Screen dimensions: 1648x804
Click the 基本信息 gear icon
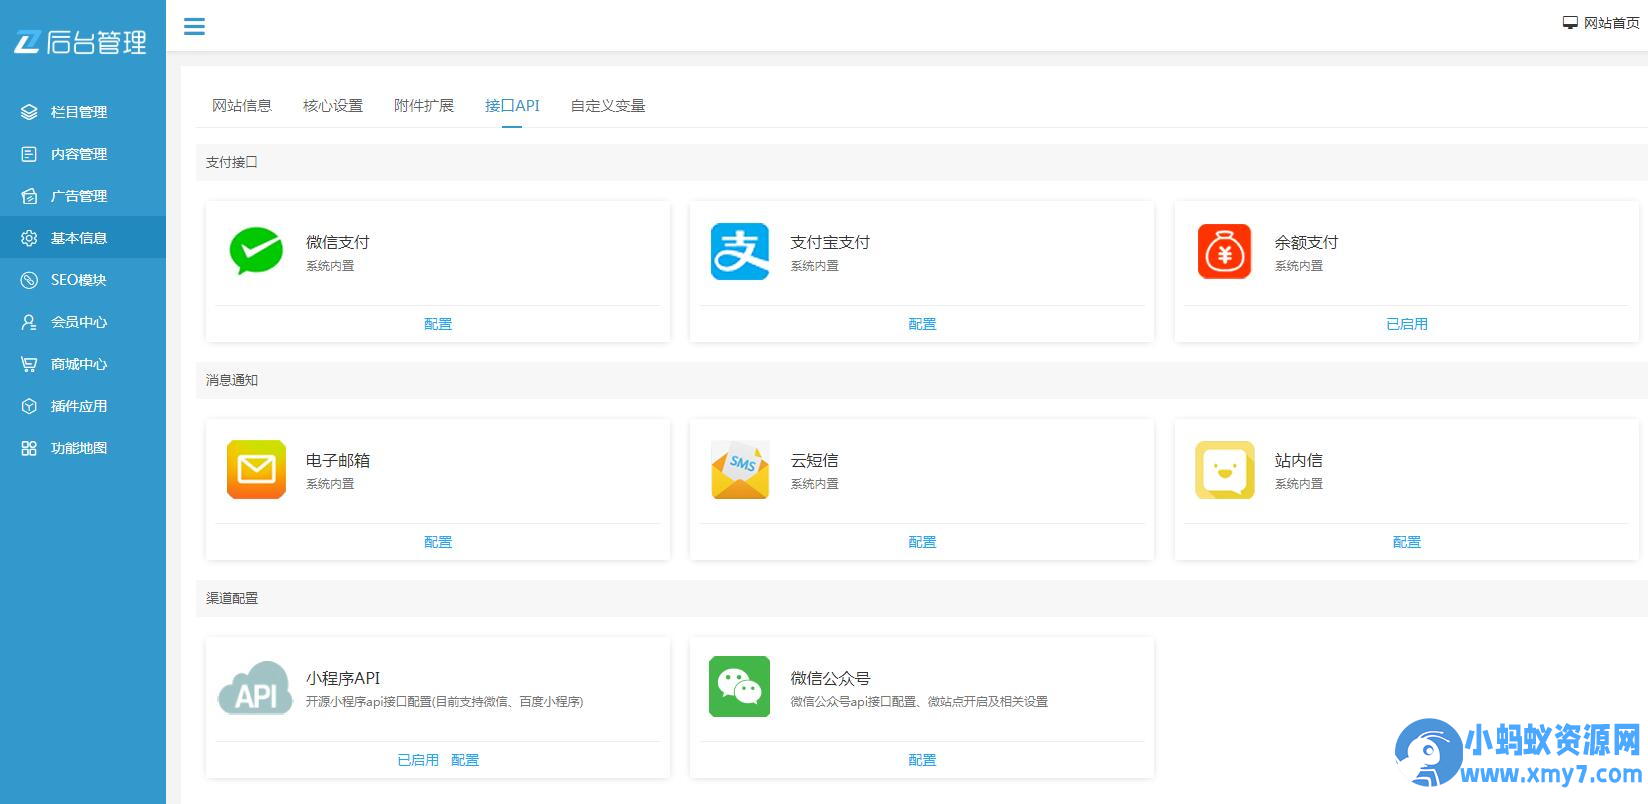(x=29, y=238)
